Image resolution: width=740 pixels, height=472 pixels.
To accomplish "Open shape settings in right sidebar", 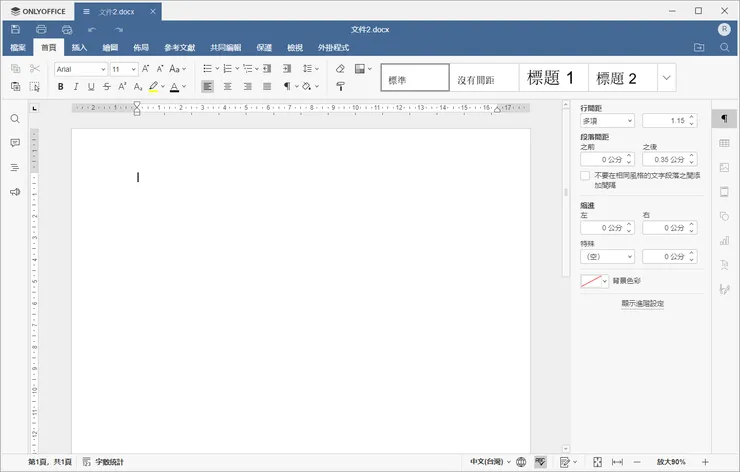I will (724, 216).
